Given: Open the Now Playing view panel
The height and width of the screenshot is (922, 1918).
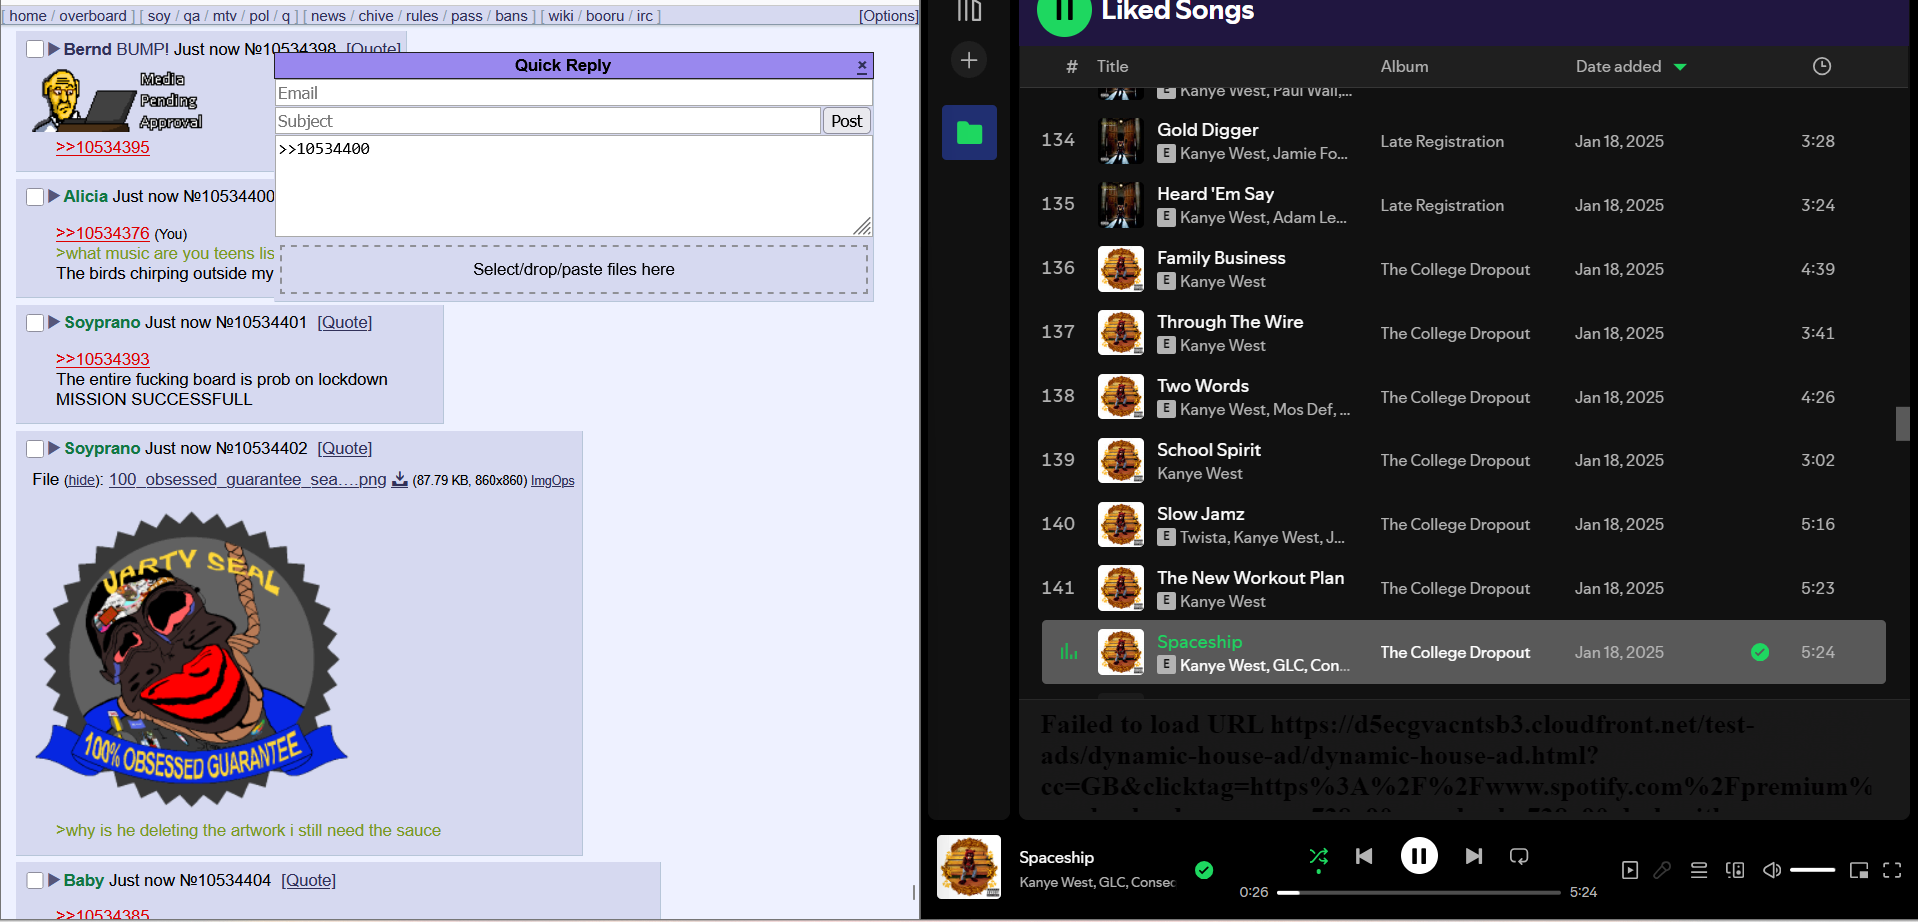Looking at the screenshot, I should coord(1630,870).
